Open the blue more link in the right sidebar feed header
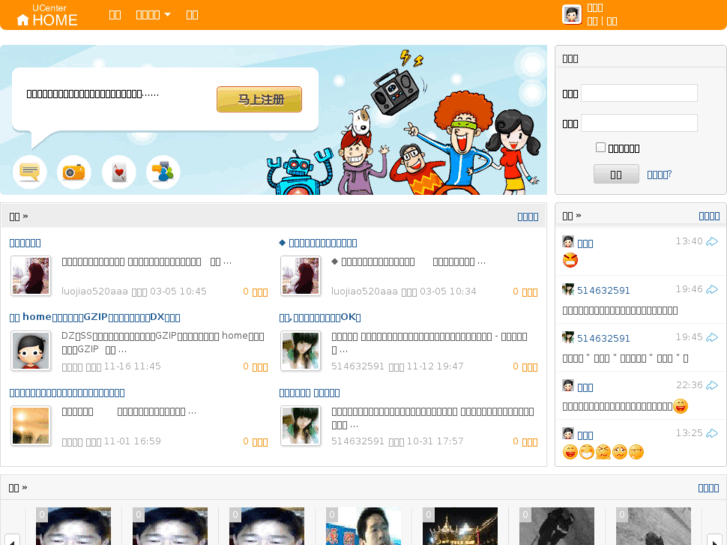This screenshot has width=727, height=545. coord(709,216)
